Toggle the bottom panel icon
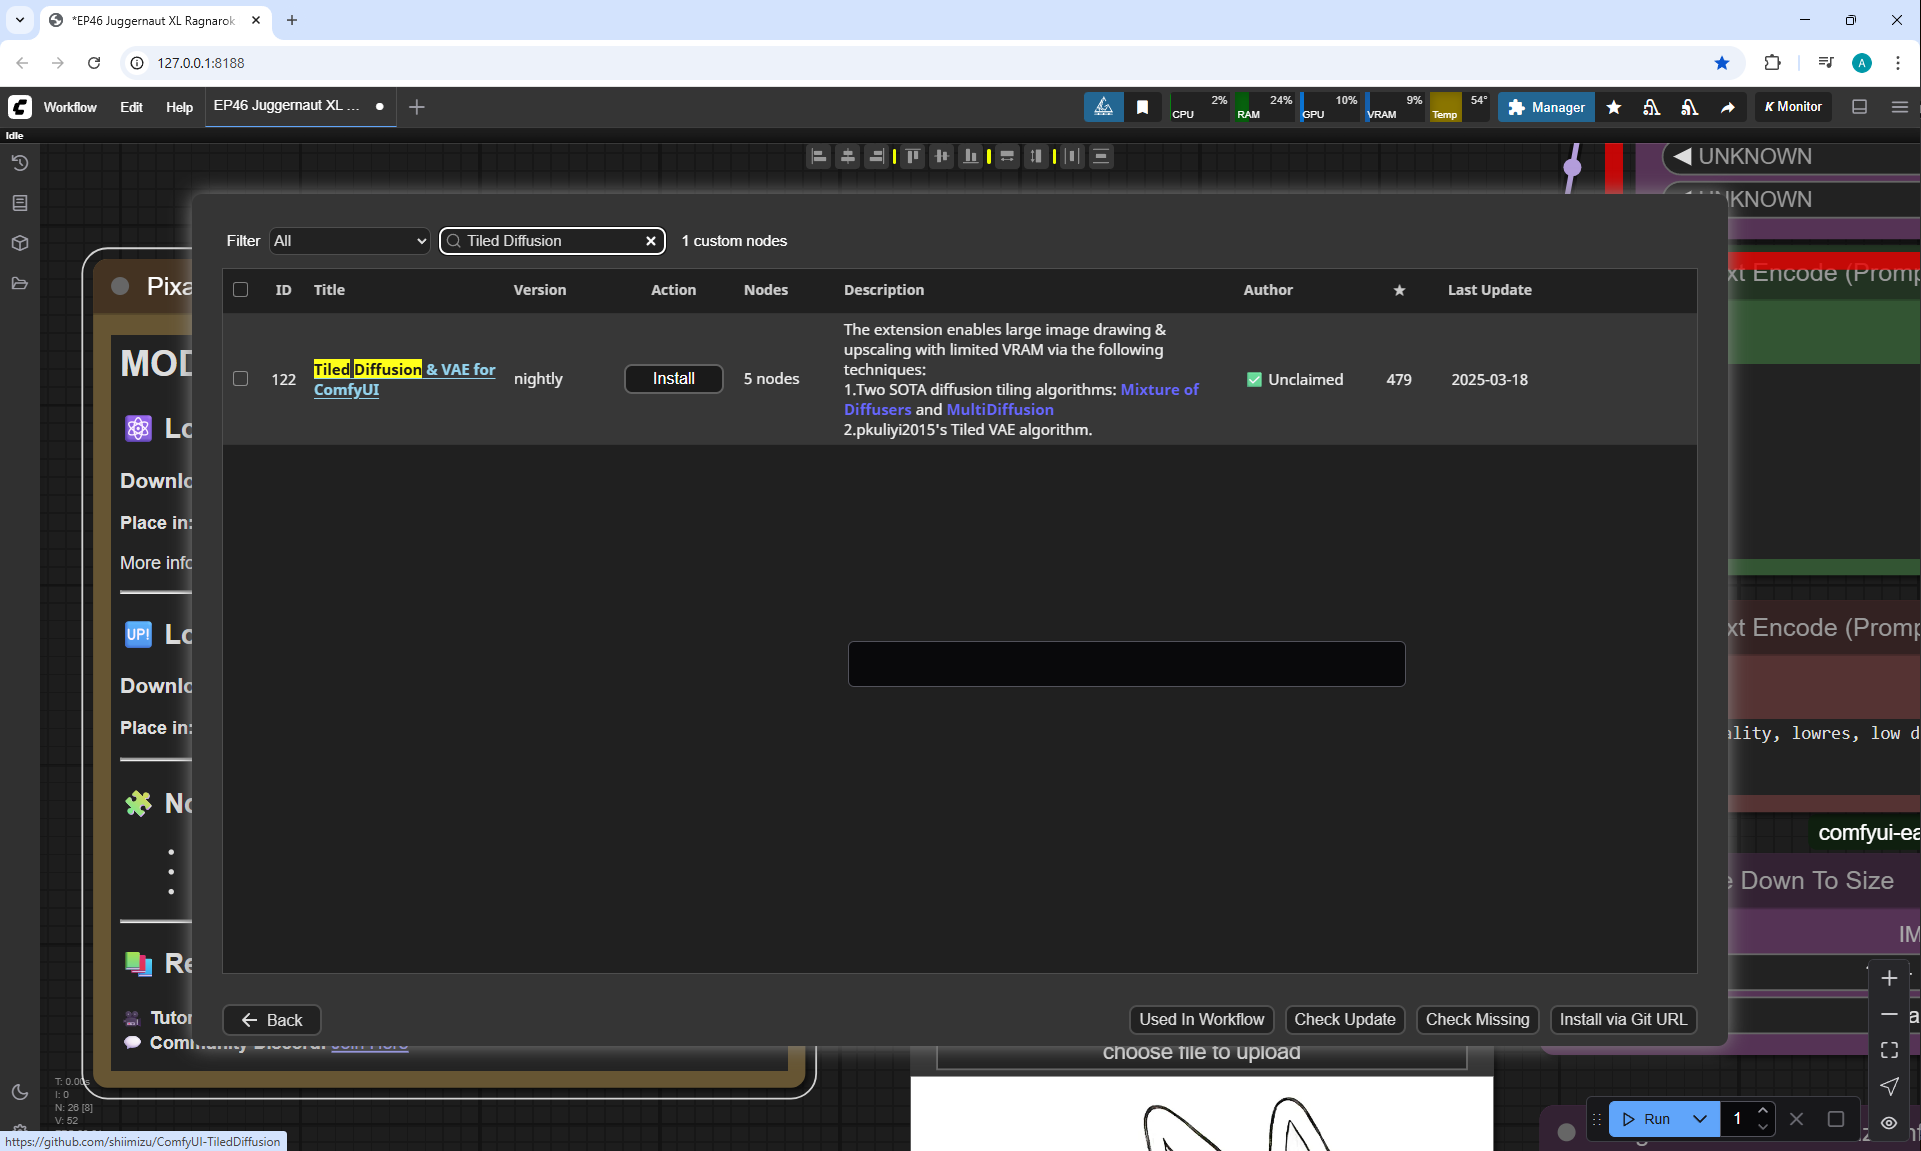The height and width of the screenshot is (1151, 1921). point(1859,107)
